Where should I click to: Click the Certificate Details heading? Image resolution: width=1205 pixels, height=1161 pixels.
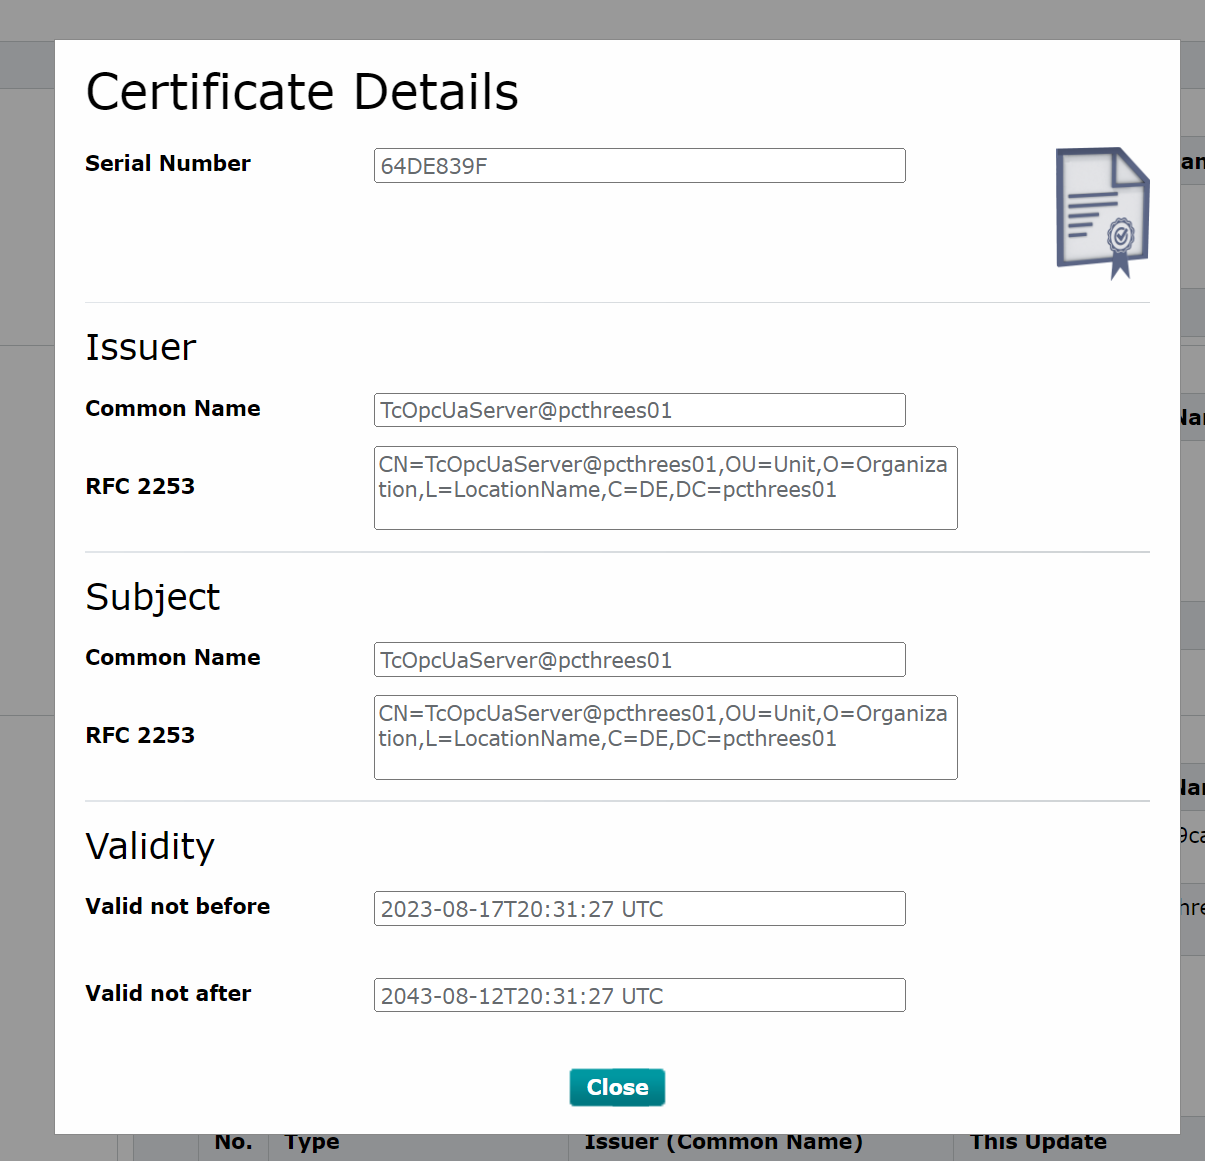click(x=302, y=92)
